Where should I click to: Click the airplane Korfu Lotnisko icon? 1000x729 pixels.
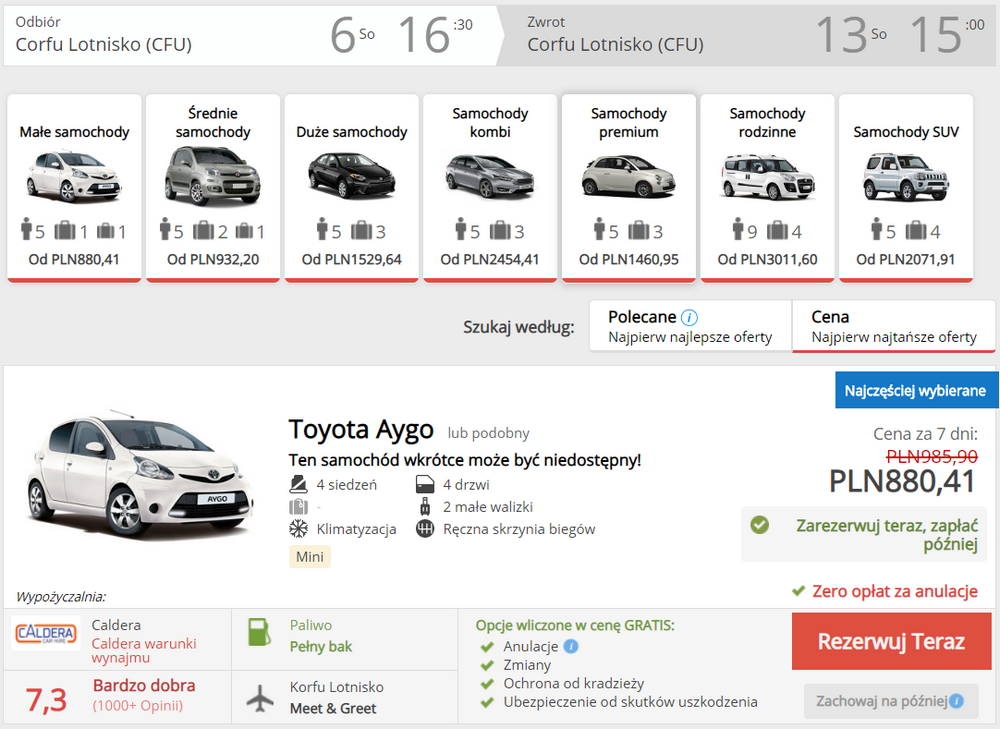click(260, 698)
